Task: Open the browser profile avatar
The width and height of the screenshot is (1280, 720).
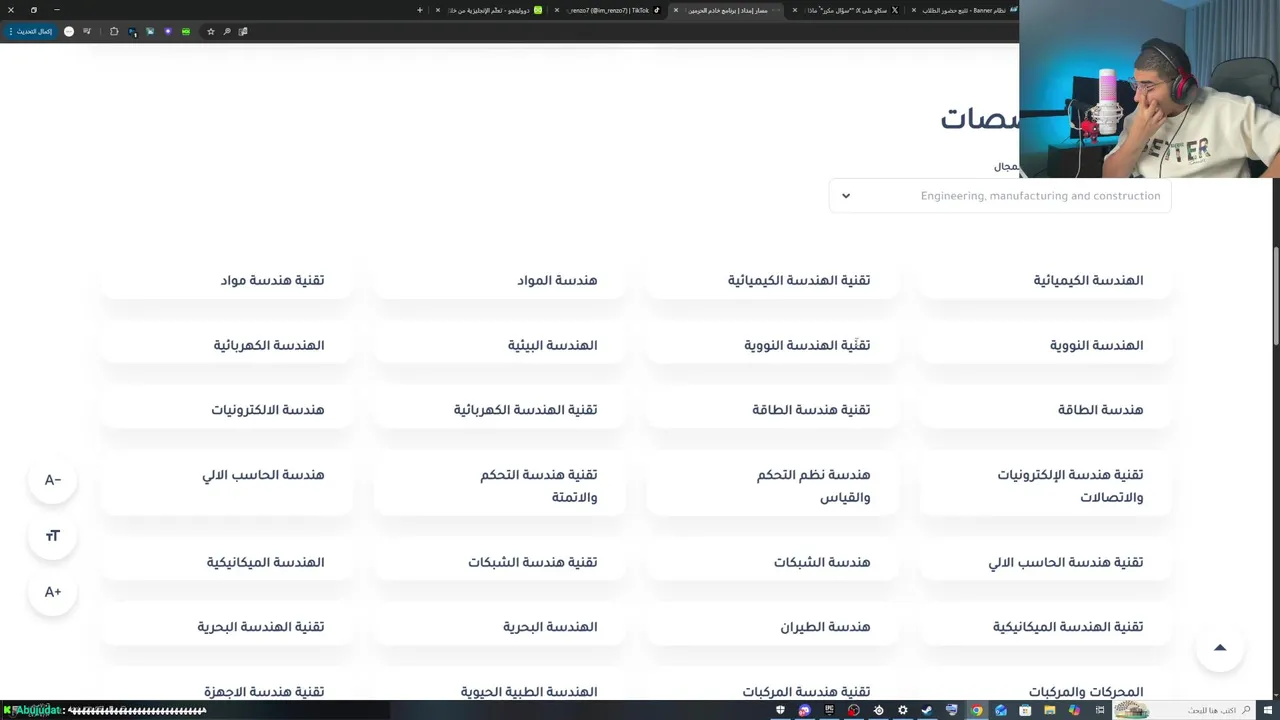Action: tap(69, 31)
